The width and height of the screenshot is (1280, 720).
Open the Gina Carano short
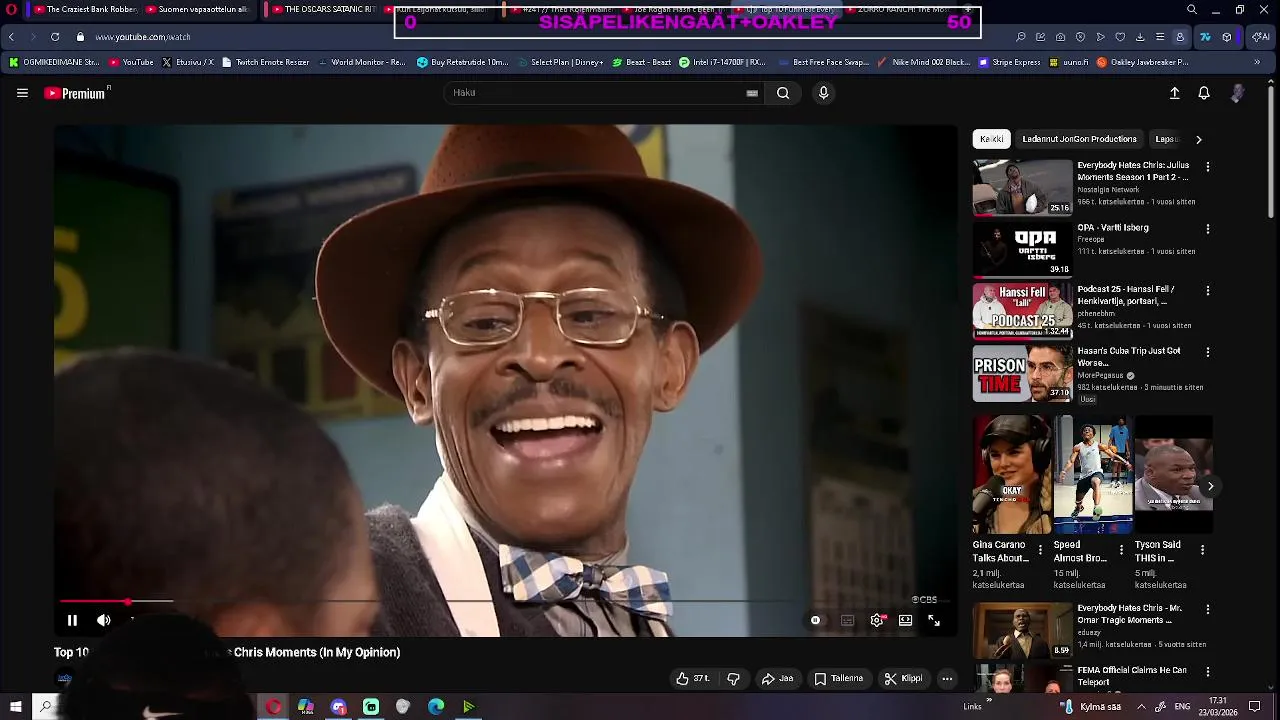[x=1012, y=475]
